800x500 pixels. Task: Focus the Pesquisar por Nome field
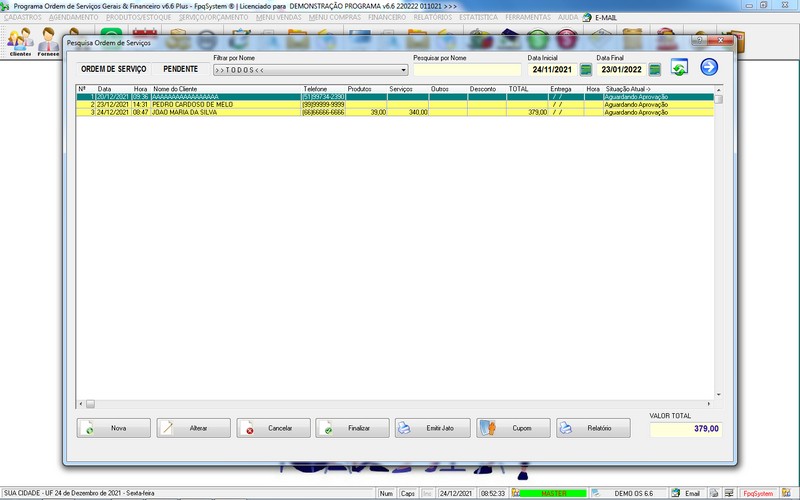point(467,70)
